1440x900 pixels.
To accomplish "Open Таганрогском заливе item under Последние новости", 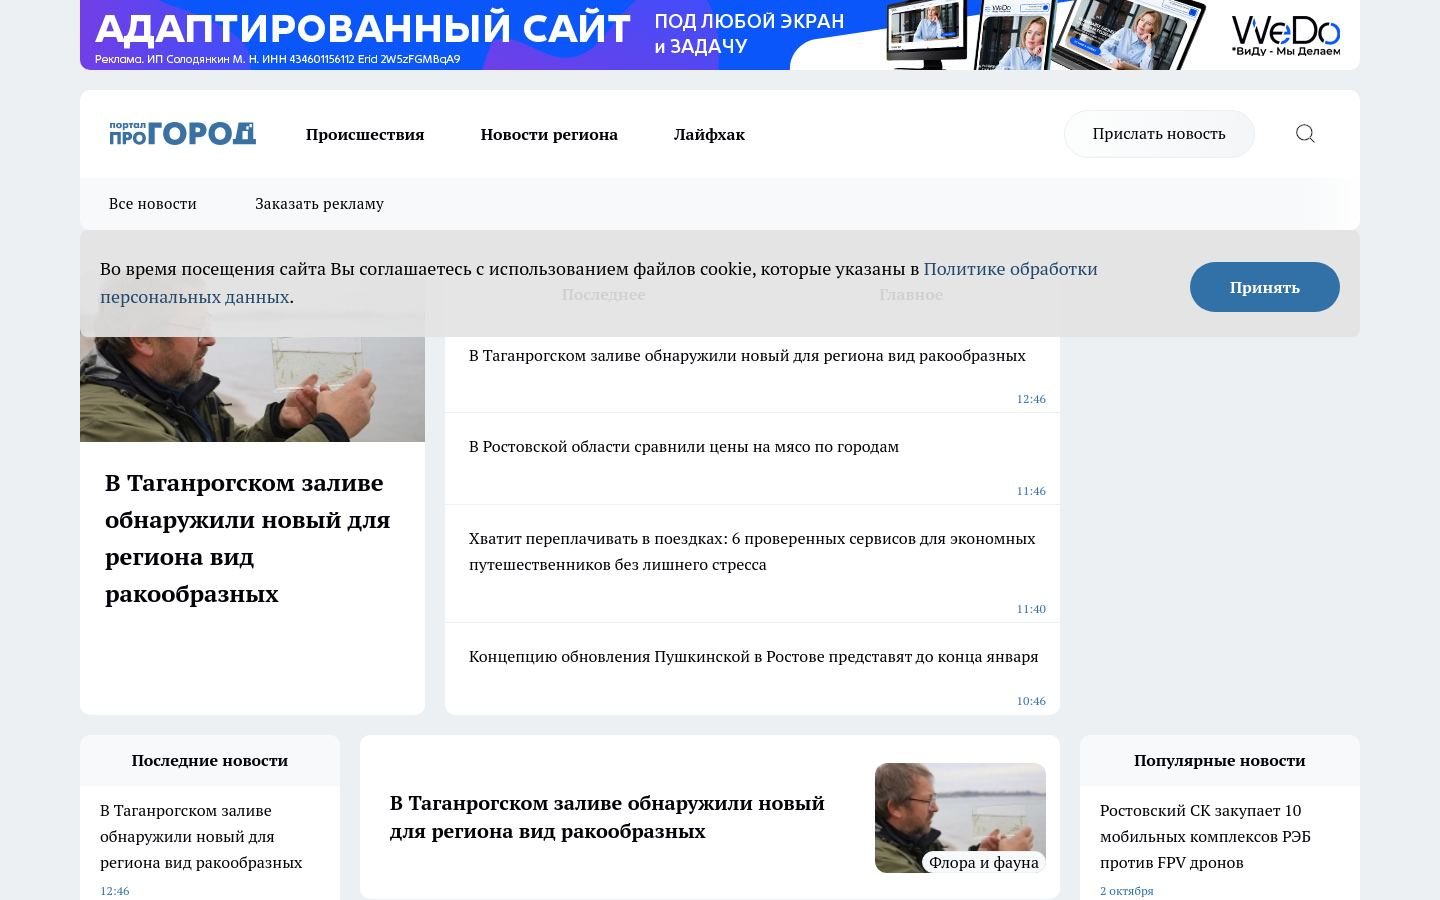I will pyautogui.click(x=201, y=837).
